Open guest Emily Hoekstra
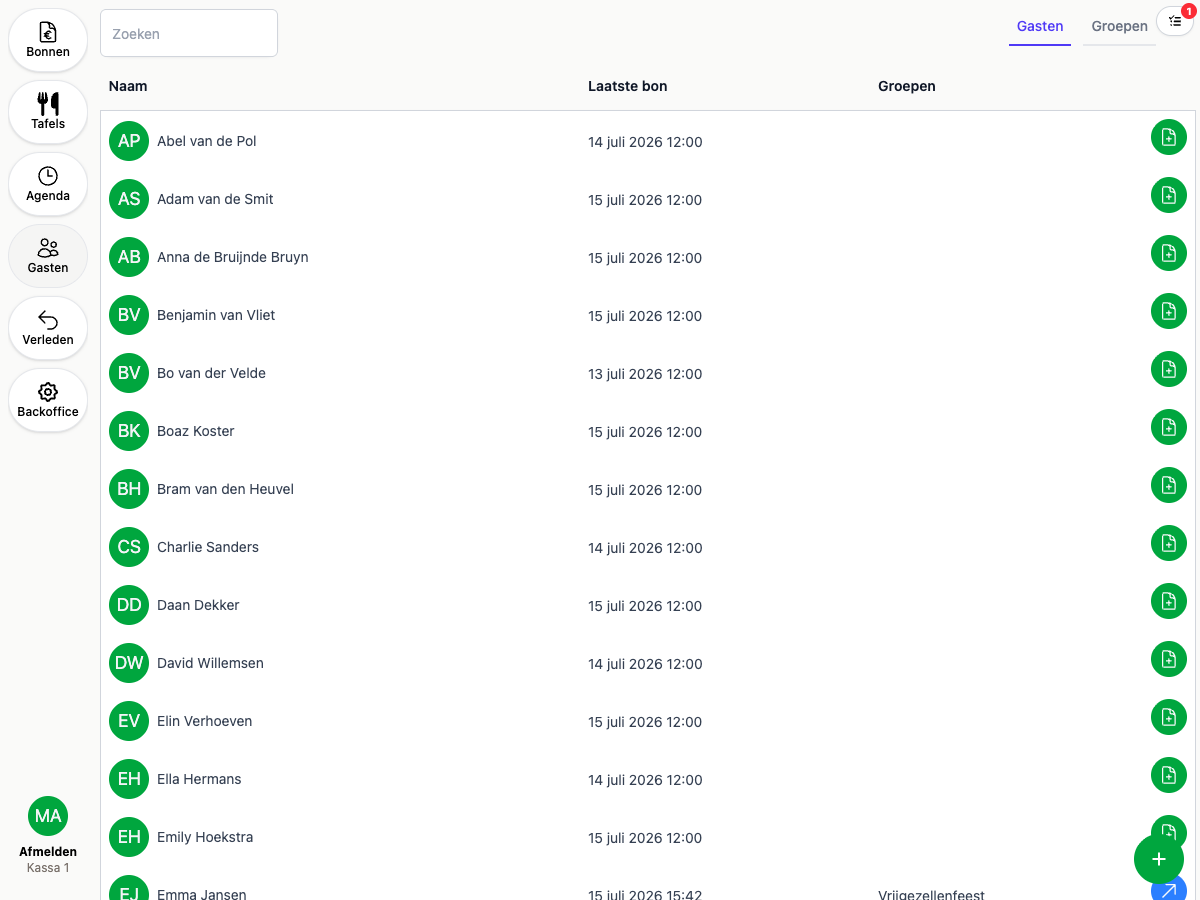1200x900 pixels. (x=205, y=837)
